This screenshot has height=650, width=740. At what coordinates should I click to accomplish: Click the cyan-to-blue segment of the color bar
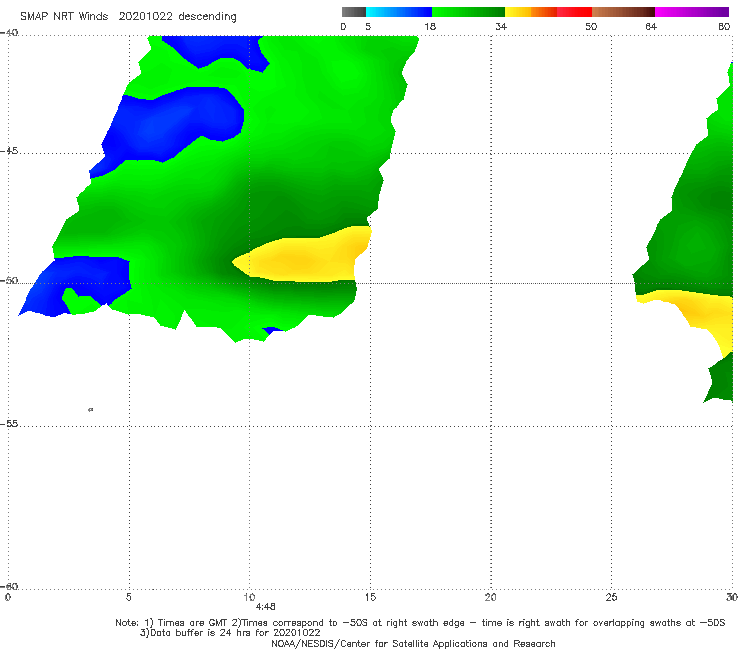click(399, 12)
